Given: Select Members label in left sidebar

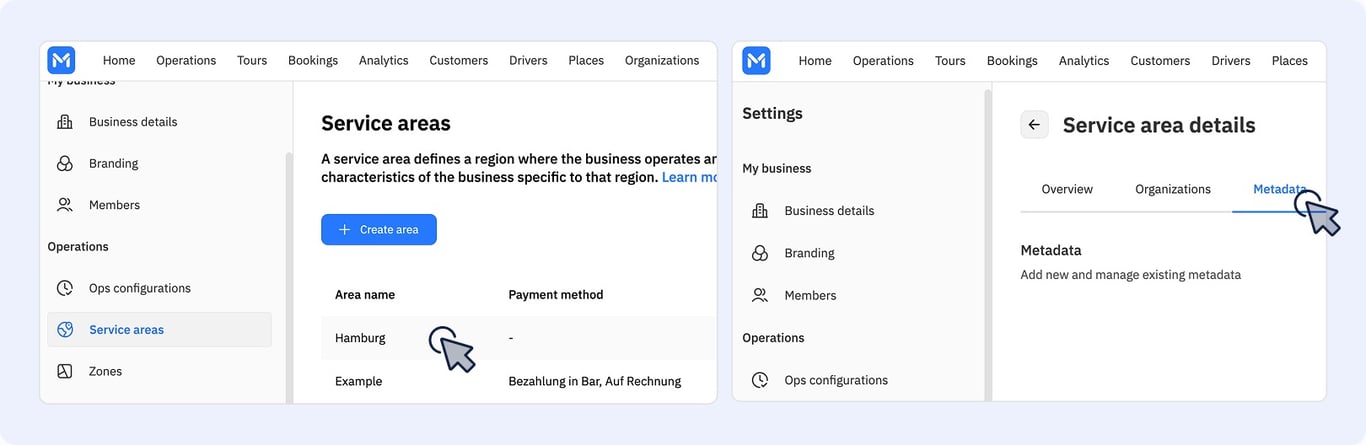Looking at the screenshot, I should [115, 205].
